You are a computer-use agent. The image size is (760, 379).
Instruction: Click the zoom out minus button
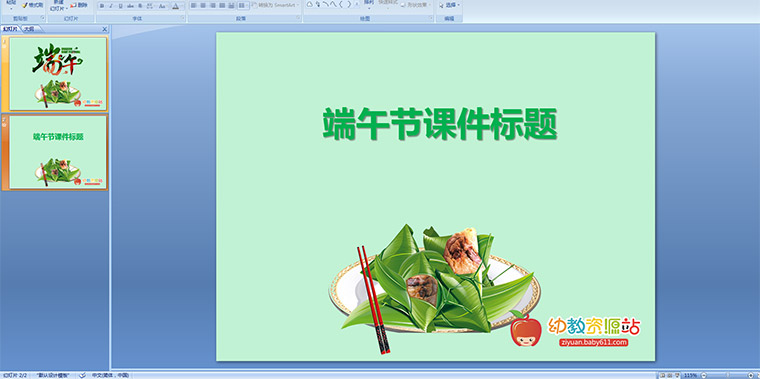point(704,375)
